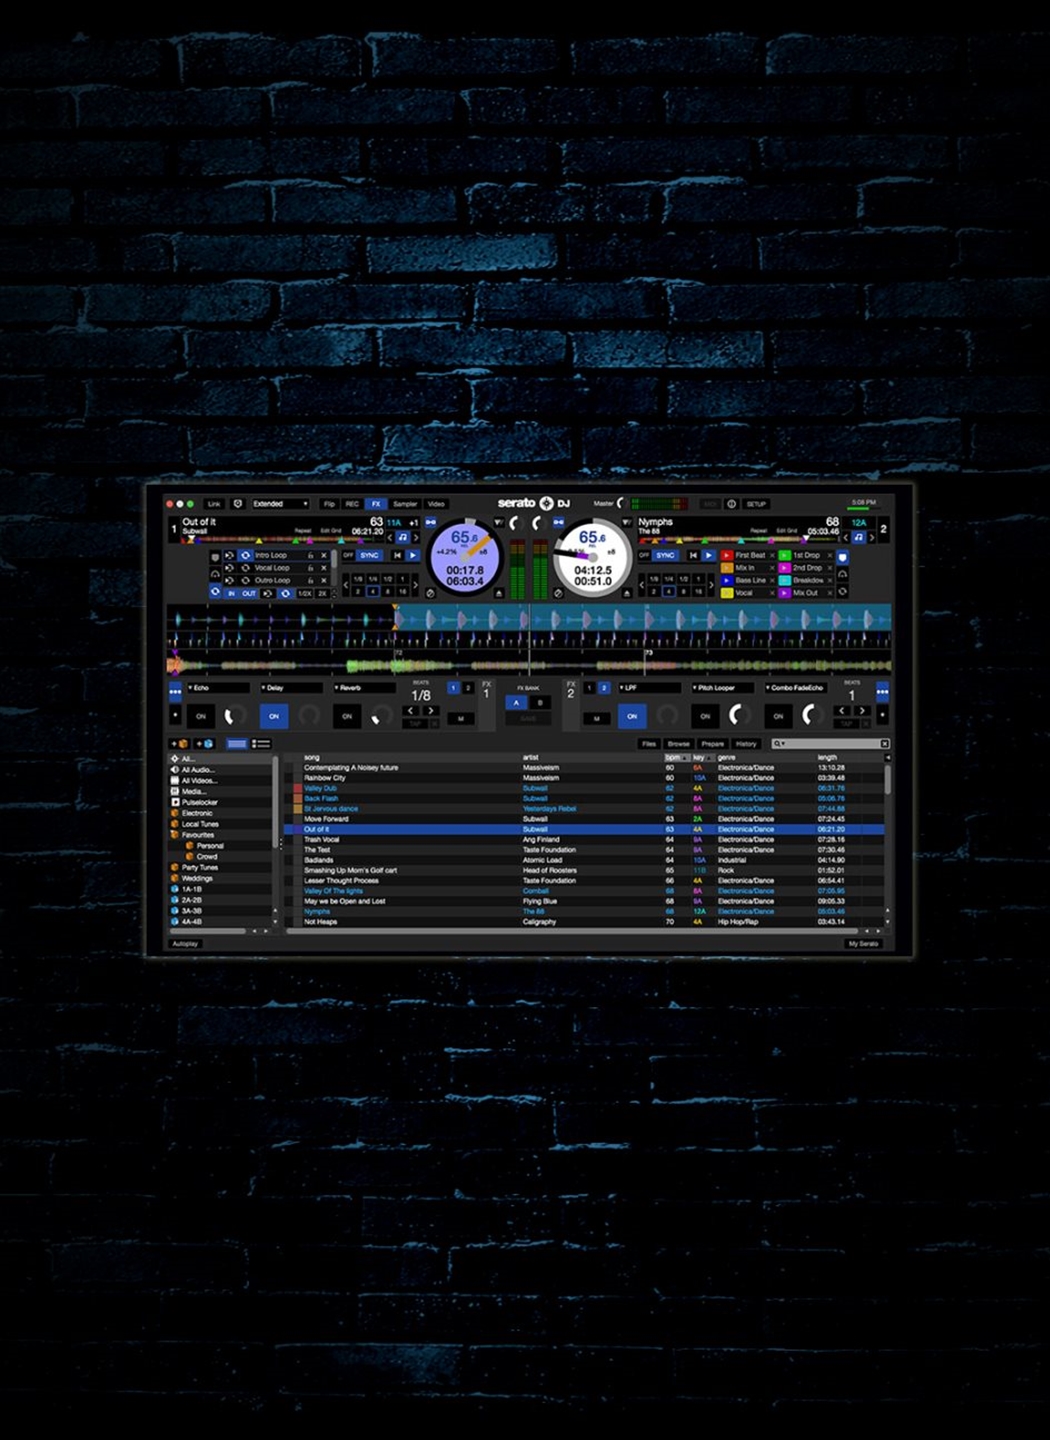Open SETUP screen
This screenshot has height=1440, width=1050.
pyautogui.click(x=756, y=504)
